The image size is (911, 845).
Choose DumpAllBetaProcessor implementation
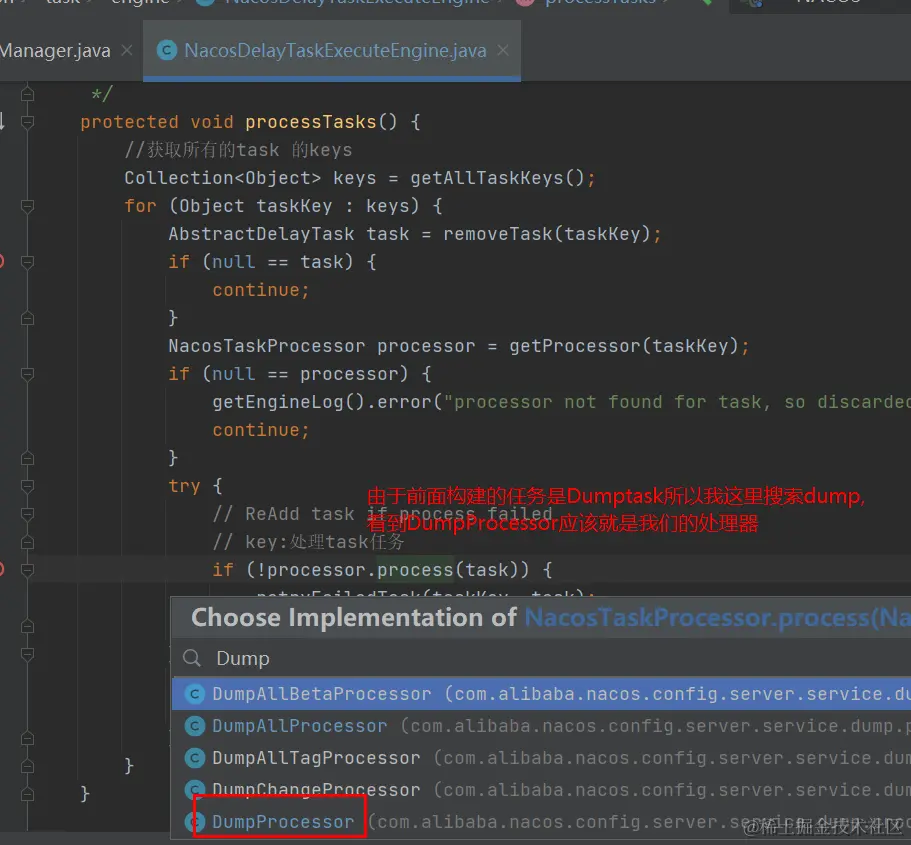coord(541,694)
